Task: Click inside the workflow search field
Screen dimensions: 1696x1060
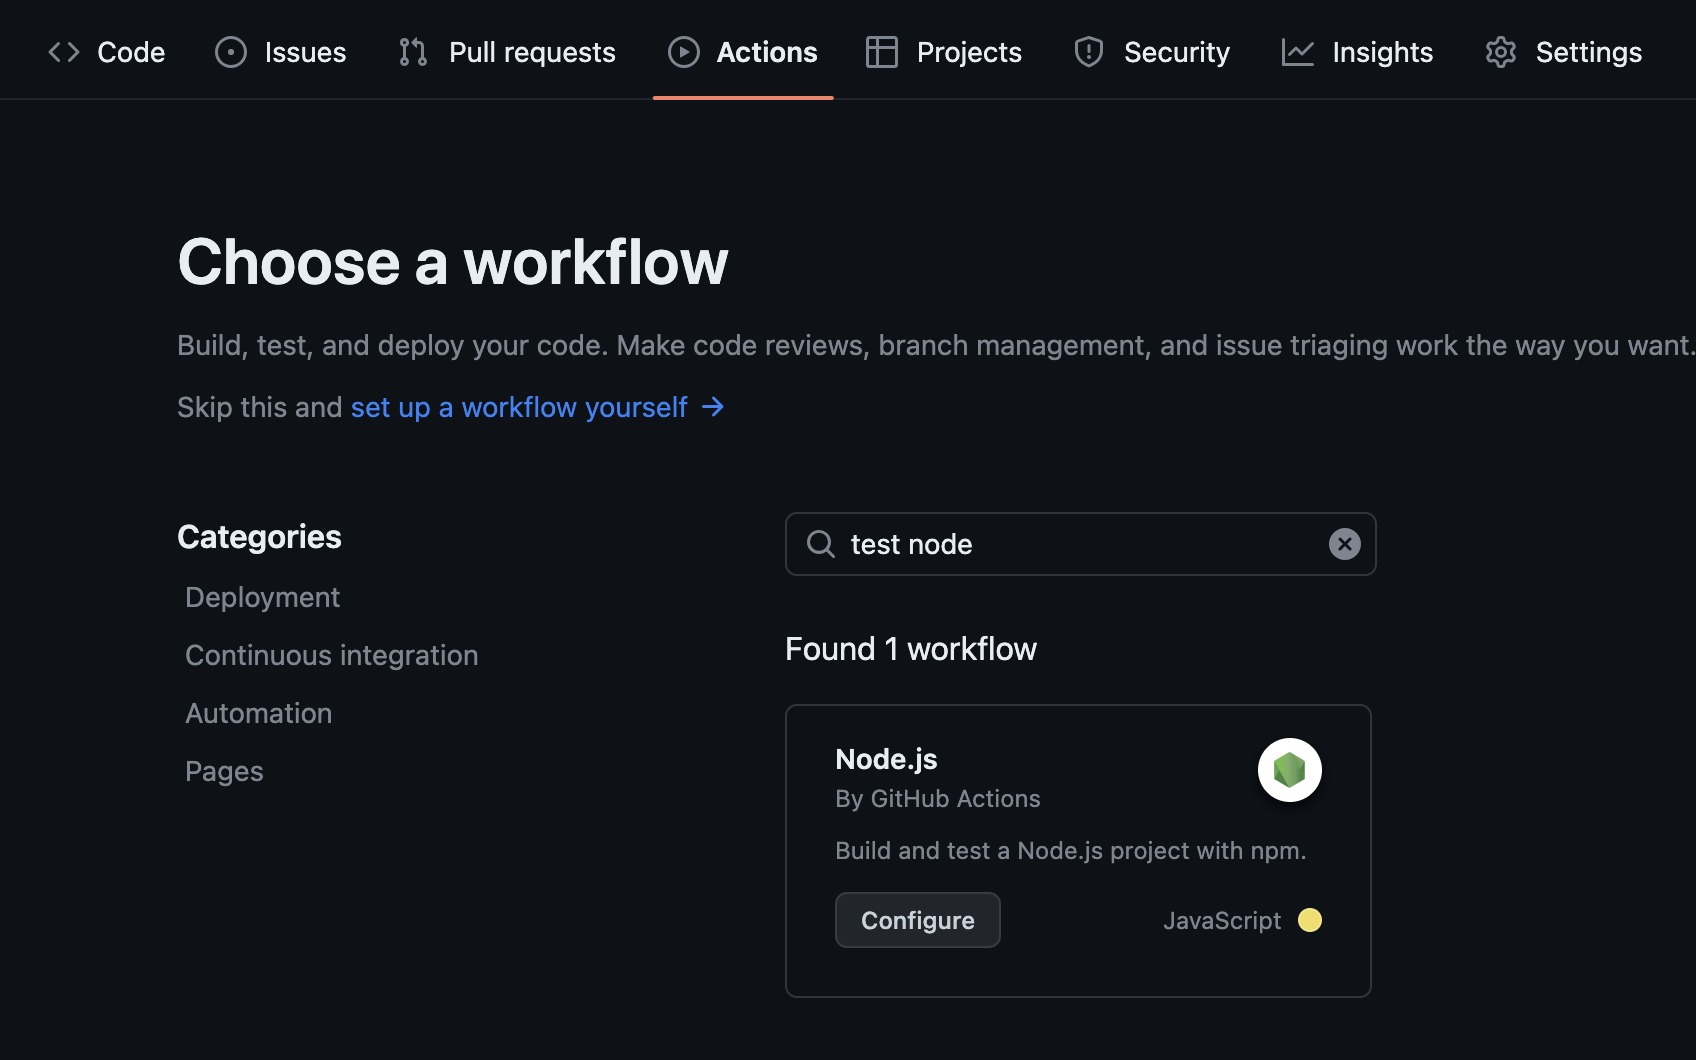Action: (x=1080, y=544)
